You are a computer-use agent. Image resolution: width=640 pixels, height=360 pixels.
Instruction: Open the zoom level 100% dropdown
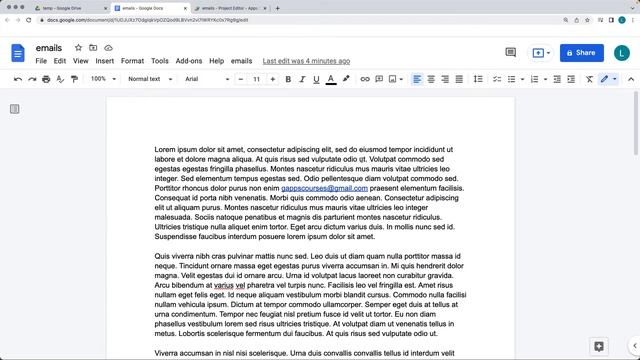(103, 79)
